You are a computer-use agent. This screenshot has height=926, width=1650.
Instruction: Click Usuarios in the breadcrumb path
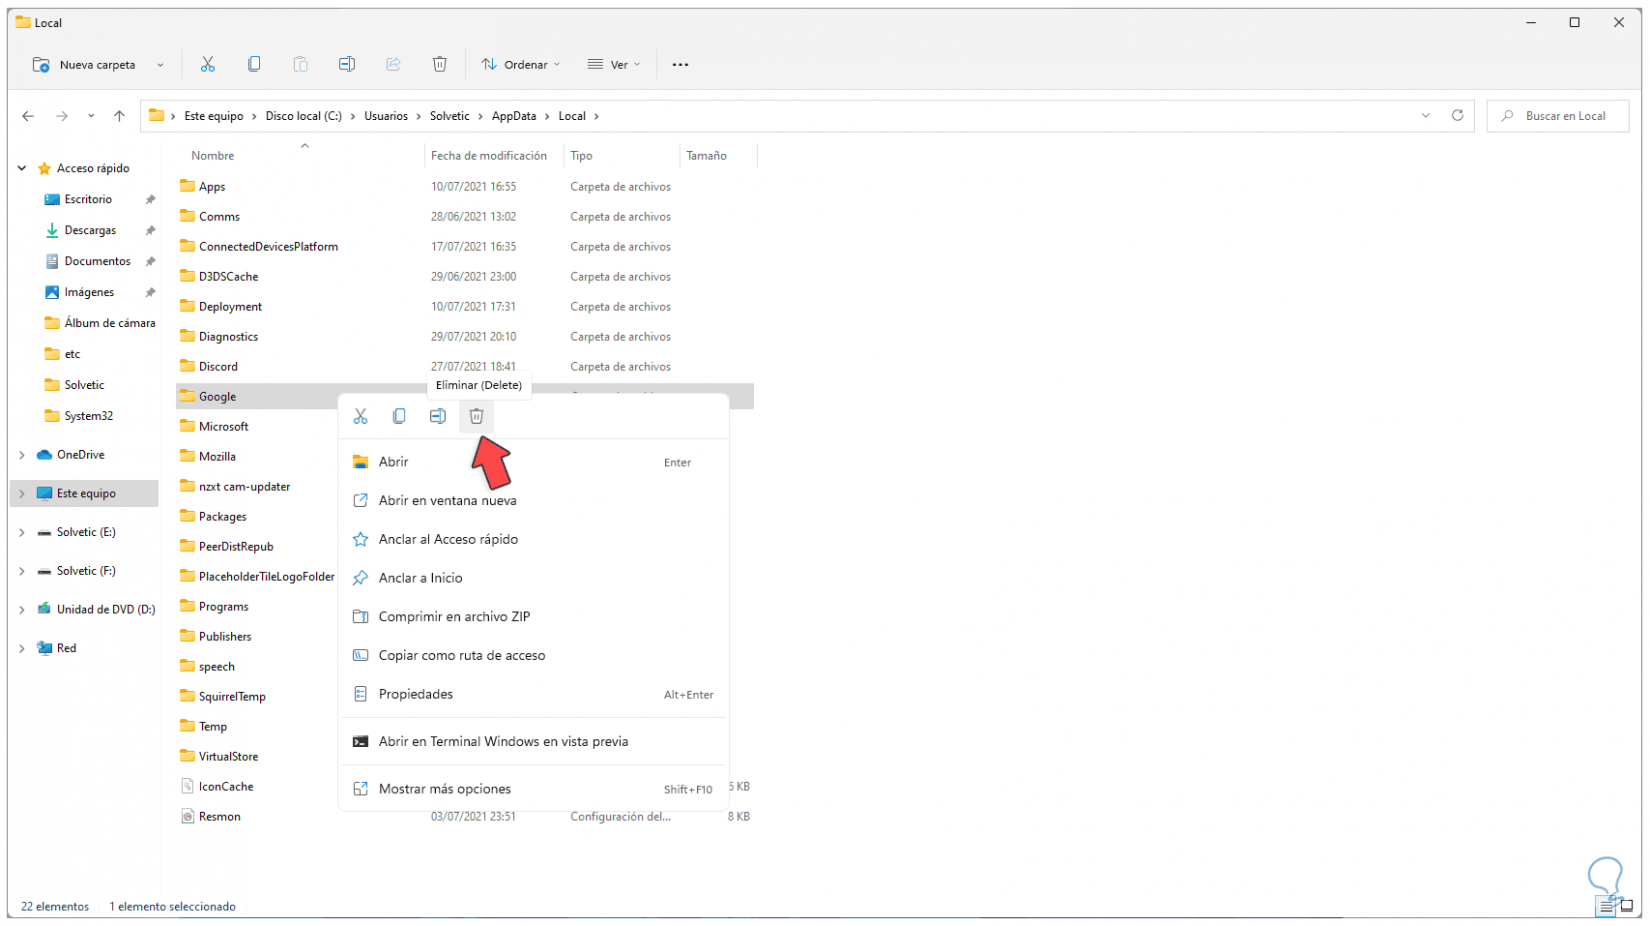coord(386,116)
